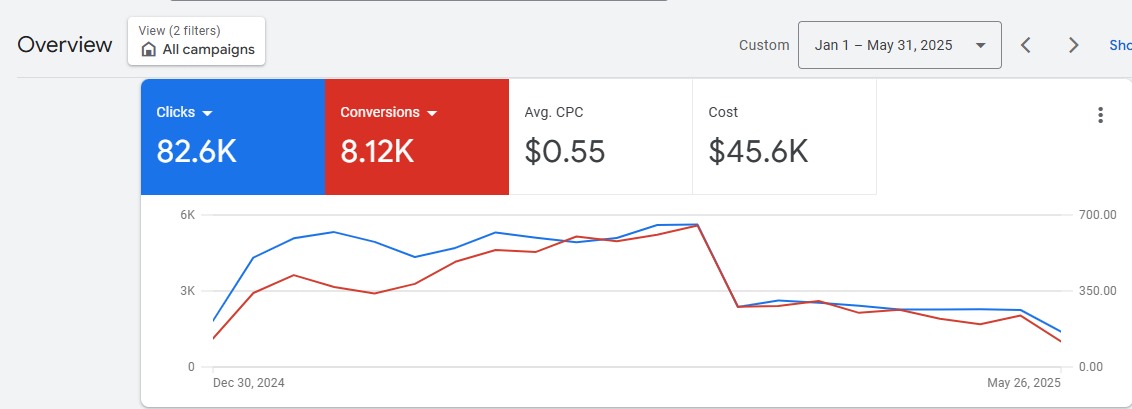Screen dimensions: 1132x409
Task: Advance to the next date range
Action: click(1073, 45)
